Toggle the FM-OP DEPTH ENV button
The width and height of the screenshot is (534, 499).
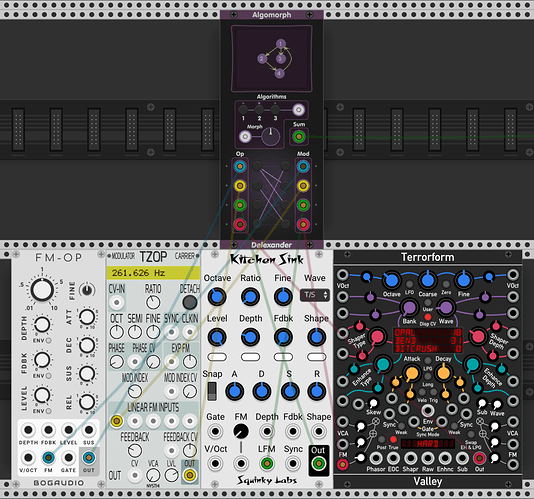tap(49, 340)
